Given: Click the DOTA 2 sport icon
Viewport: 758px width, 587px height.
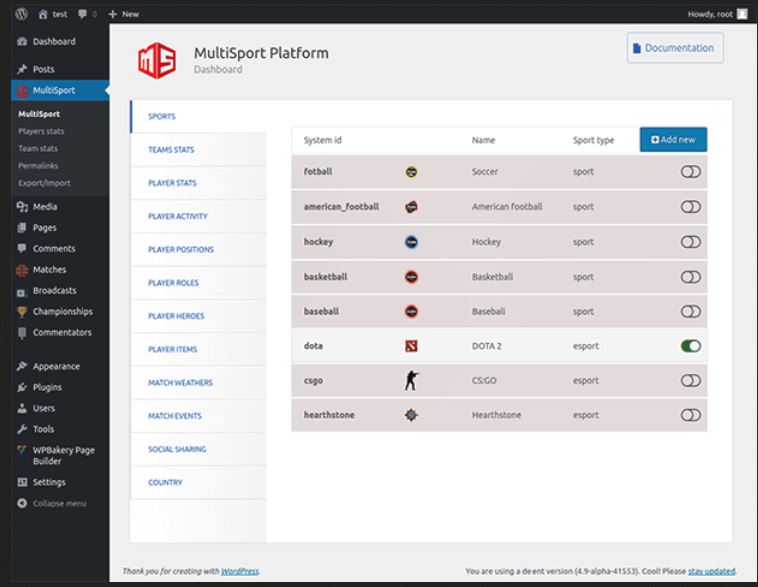Looking at the screenshot, I should click(x=411, y=346).
